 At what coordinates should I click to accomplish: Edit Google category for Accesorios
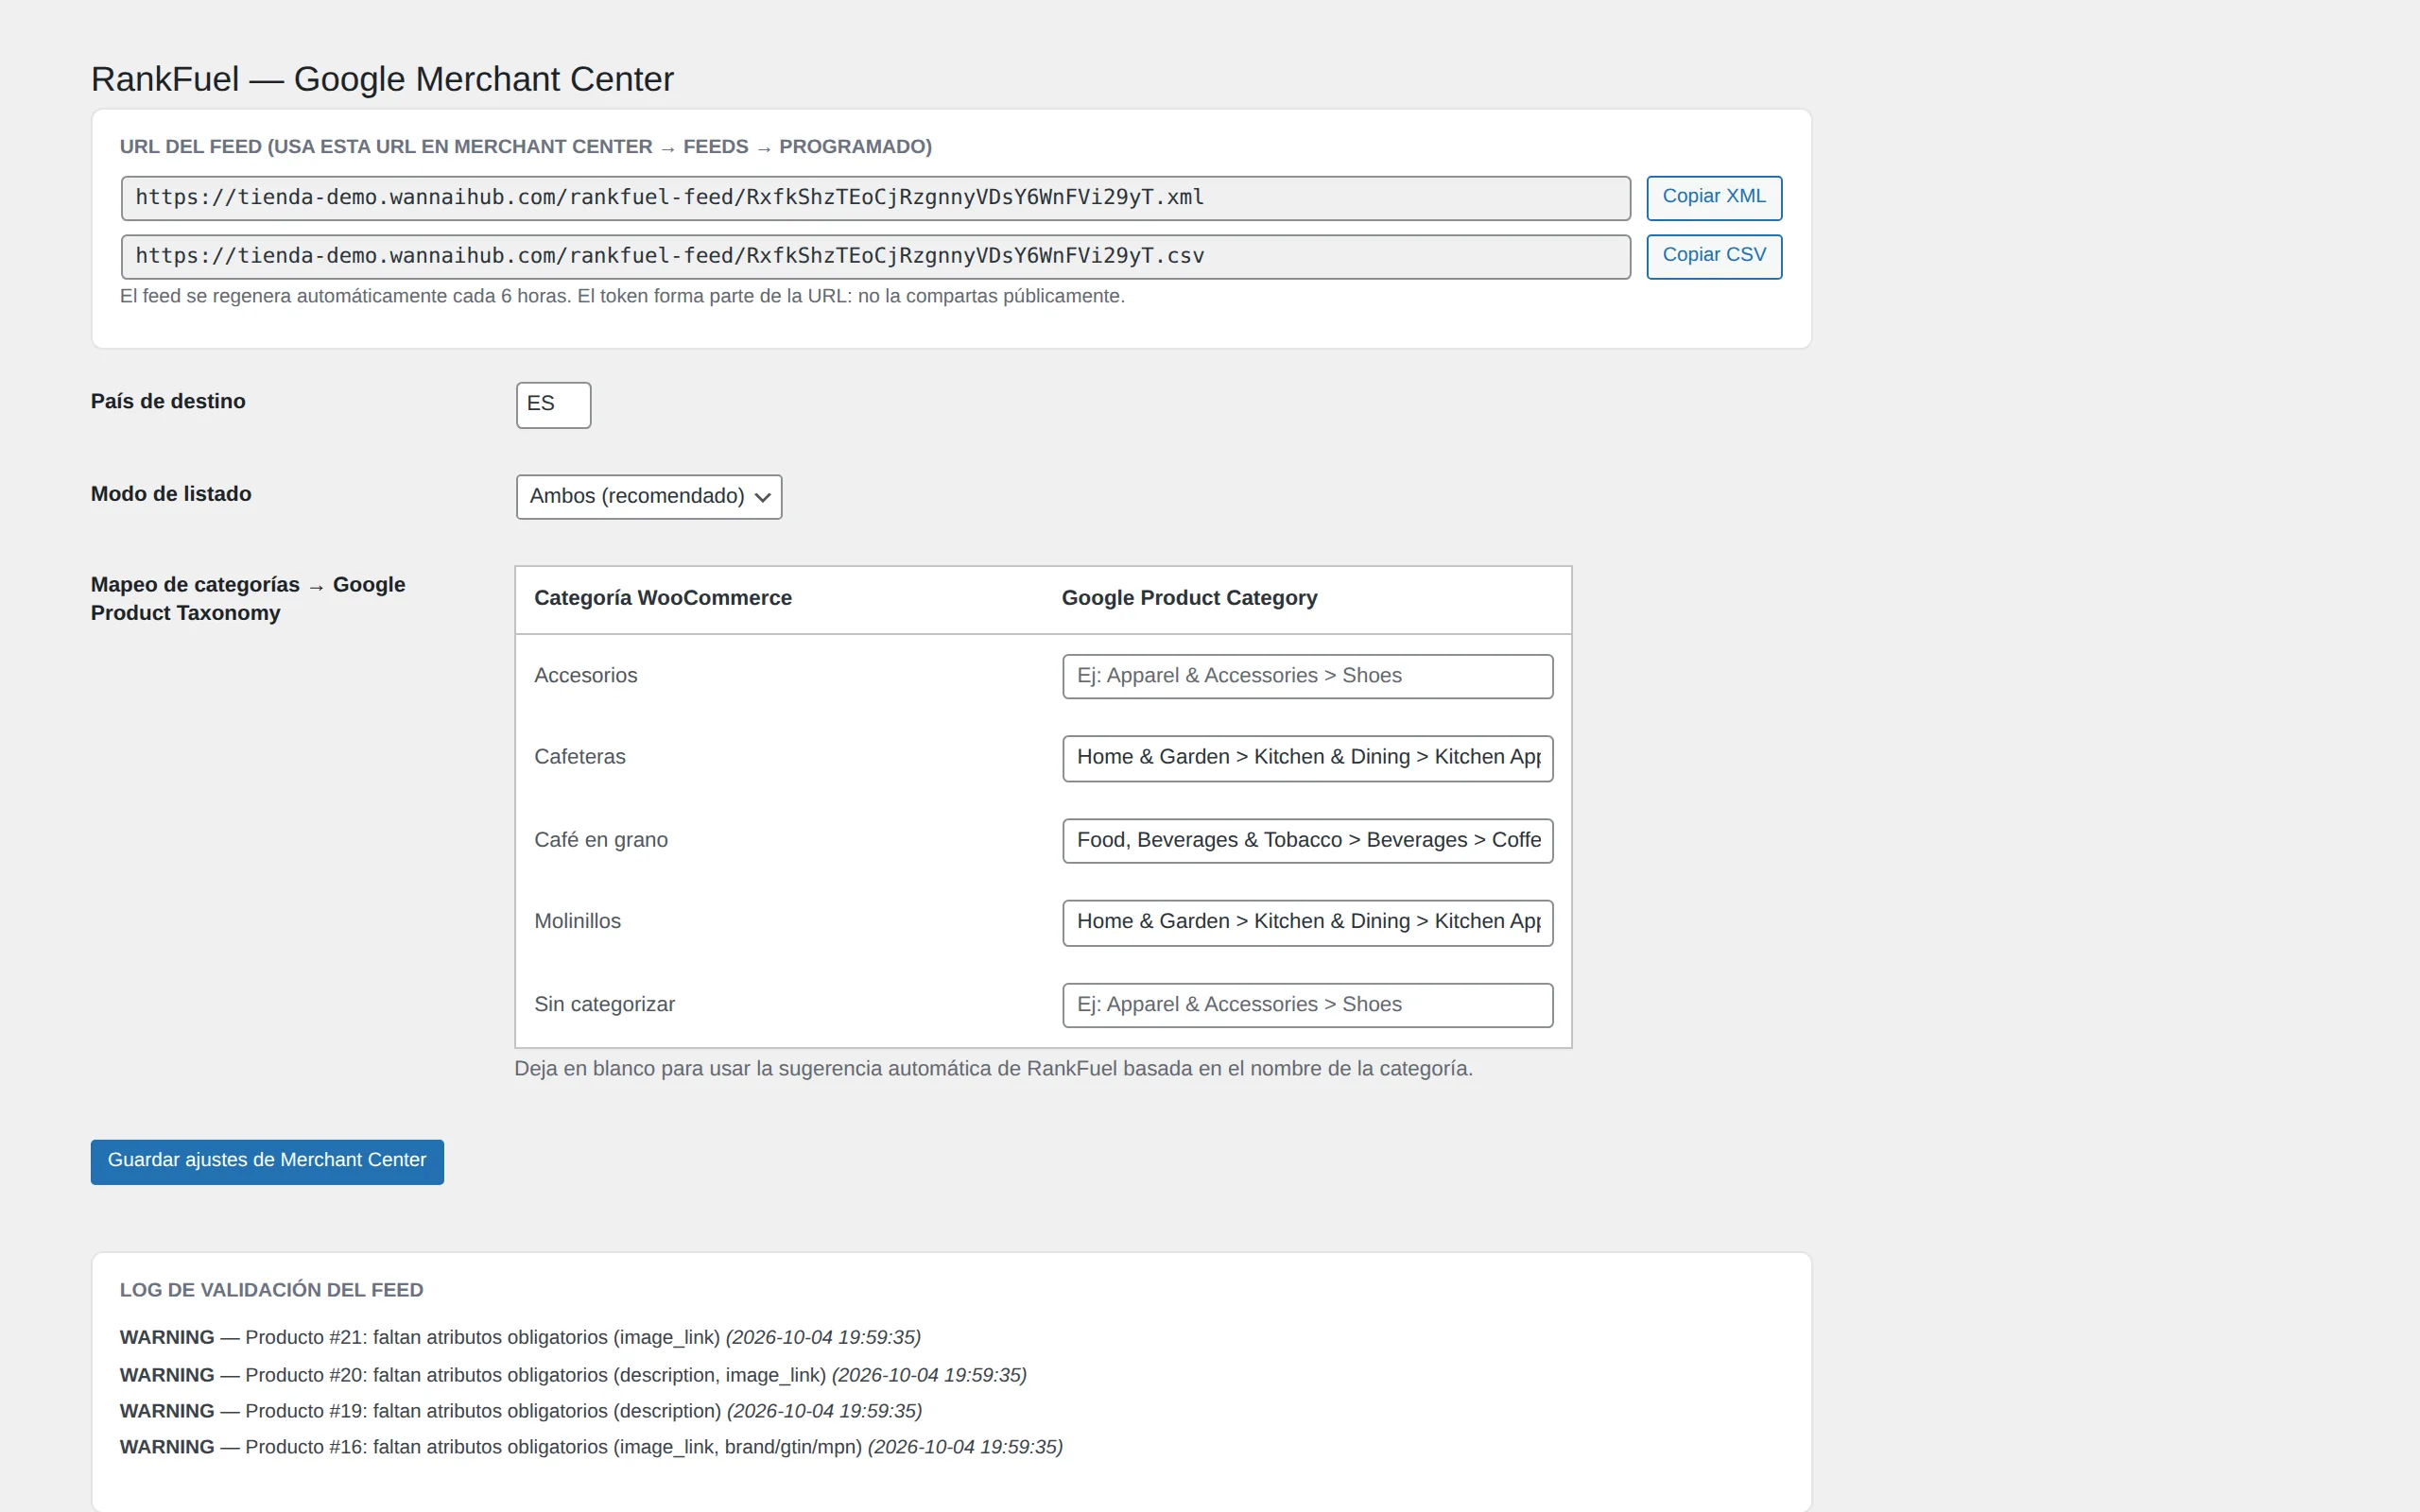1307,676
